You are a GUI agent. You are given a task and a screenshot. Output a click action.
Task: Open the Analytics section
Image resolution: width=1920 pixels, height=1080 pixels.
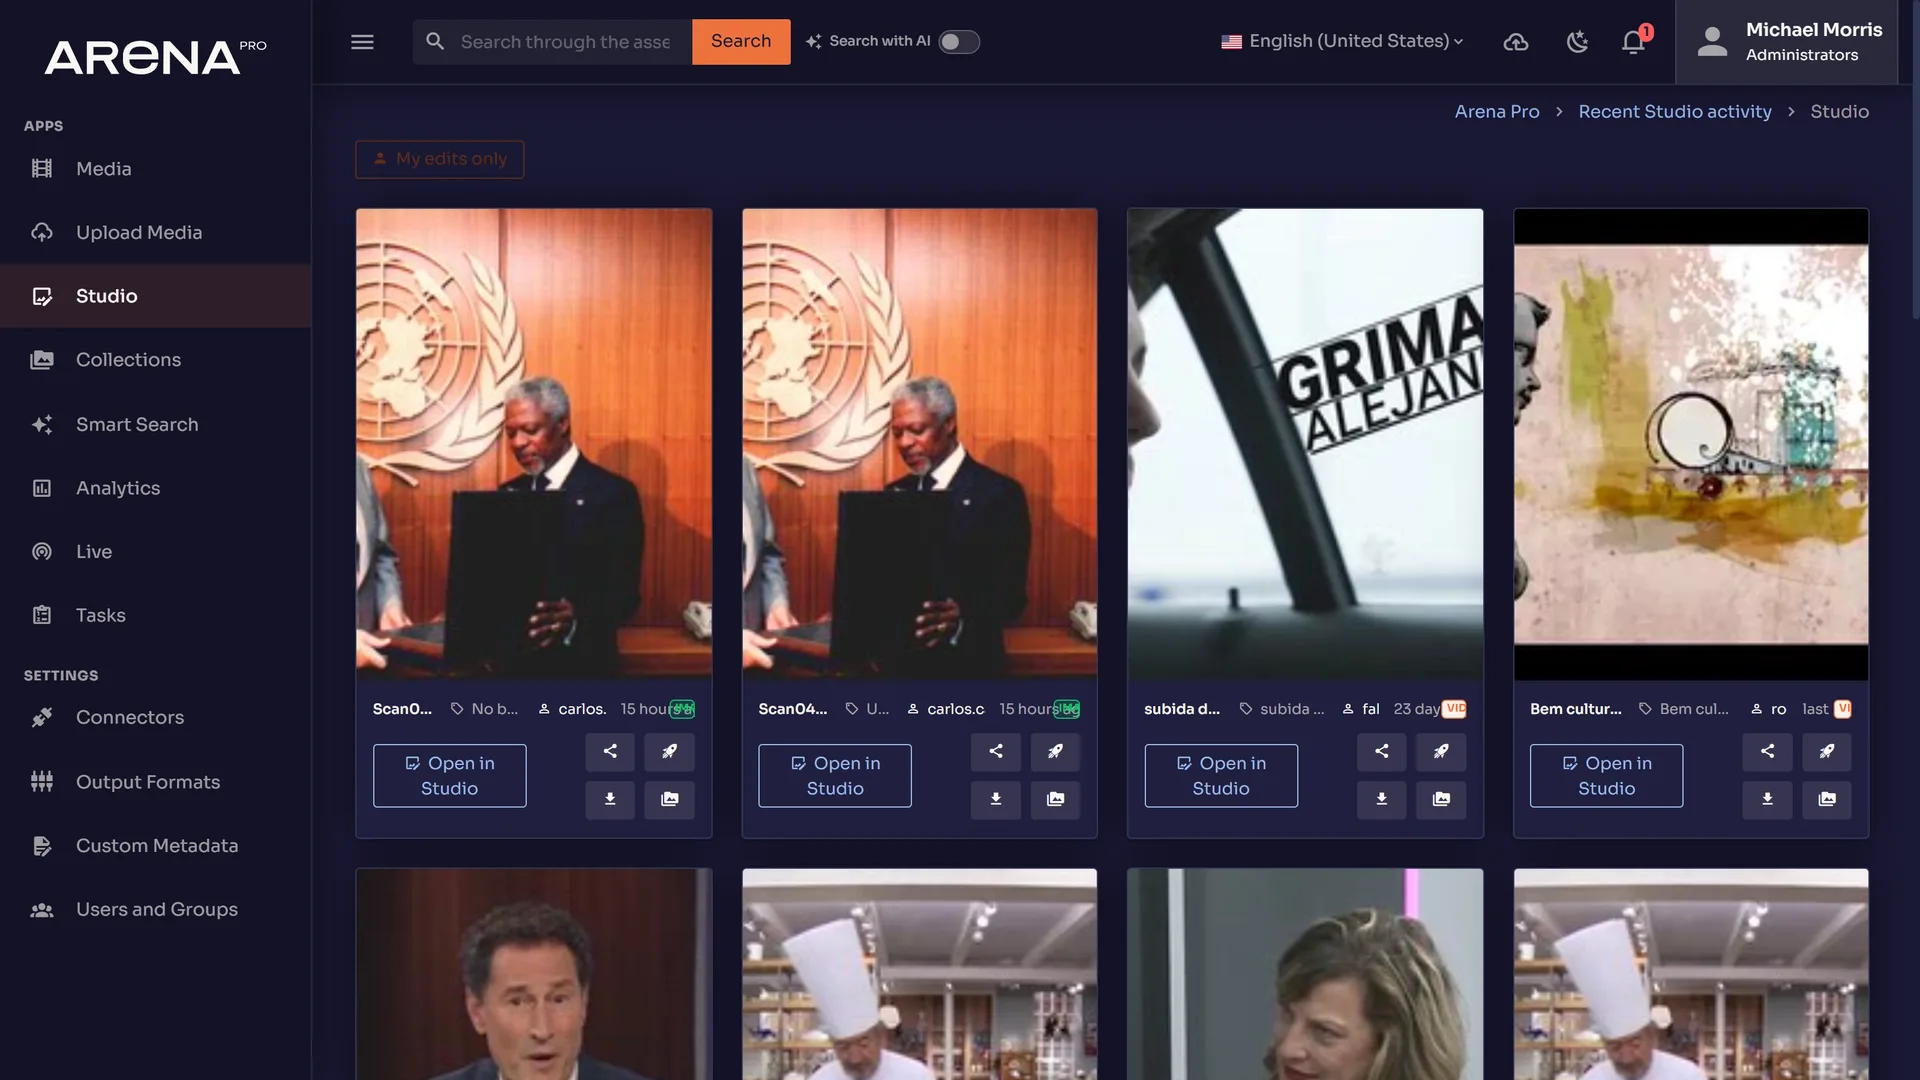(x=155, y=488)
